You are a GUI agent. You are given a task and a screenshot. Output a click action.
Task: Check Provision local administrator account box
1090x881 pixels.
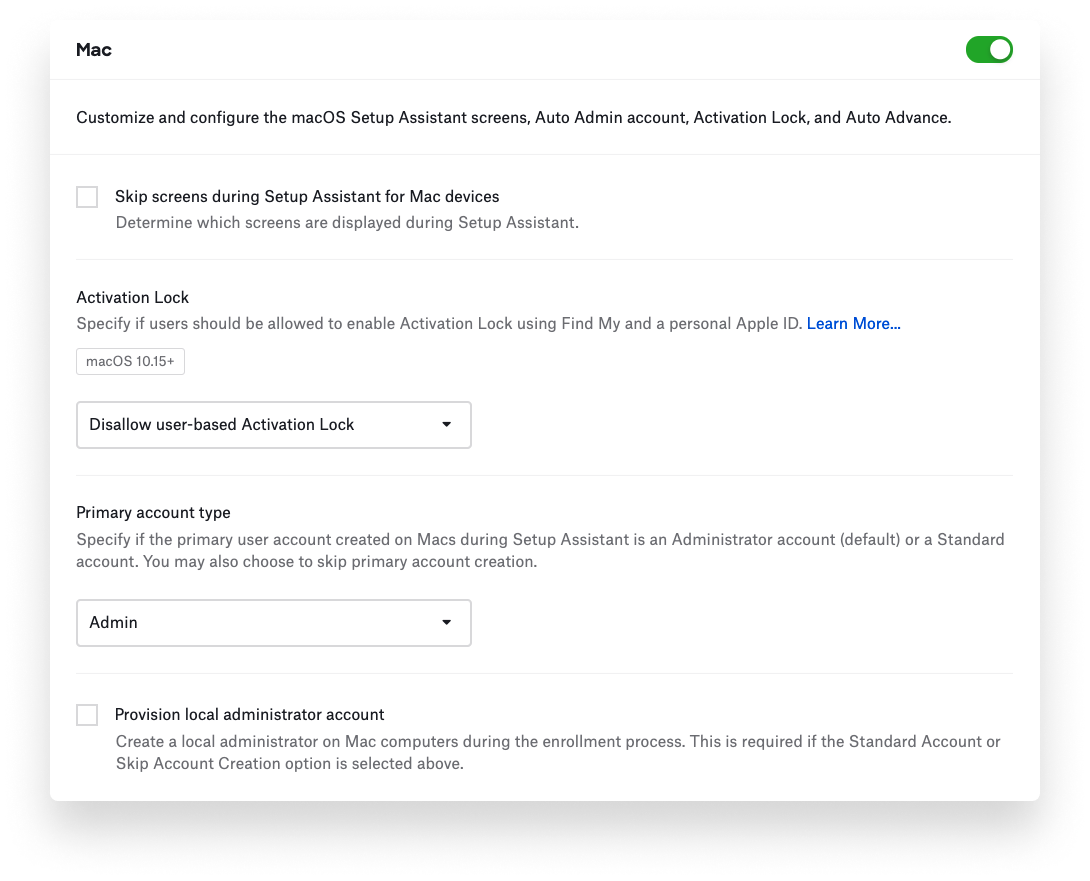[88, 715]
